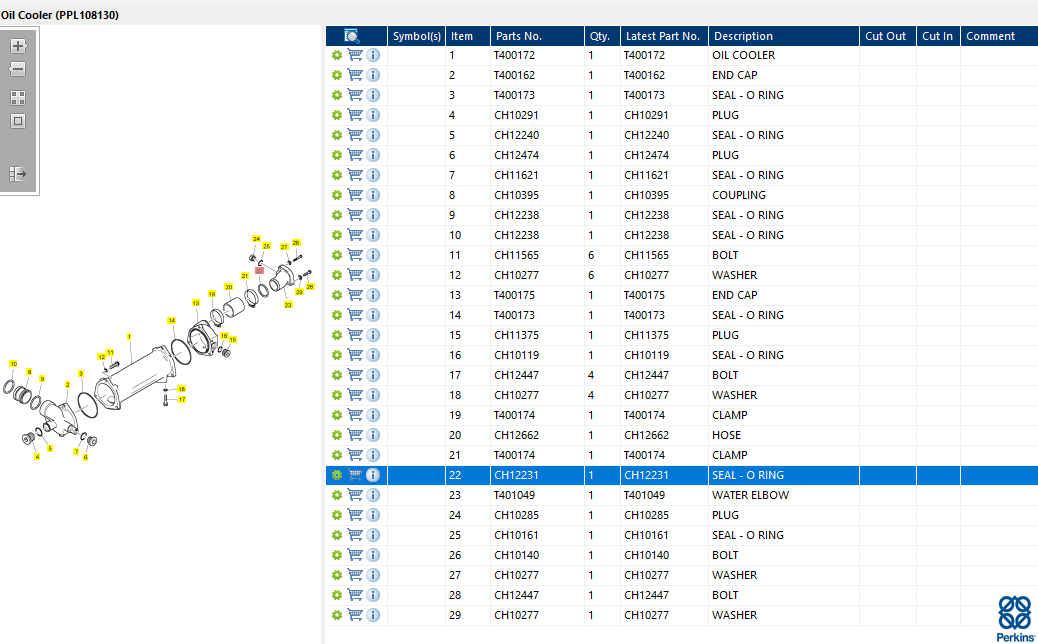Click info icon on selected item 22 row

tap(373, 475)
